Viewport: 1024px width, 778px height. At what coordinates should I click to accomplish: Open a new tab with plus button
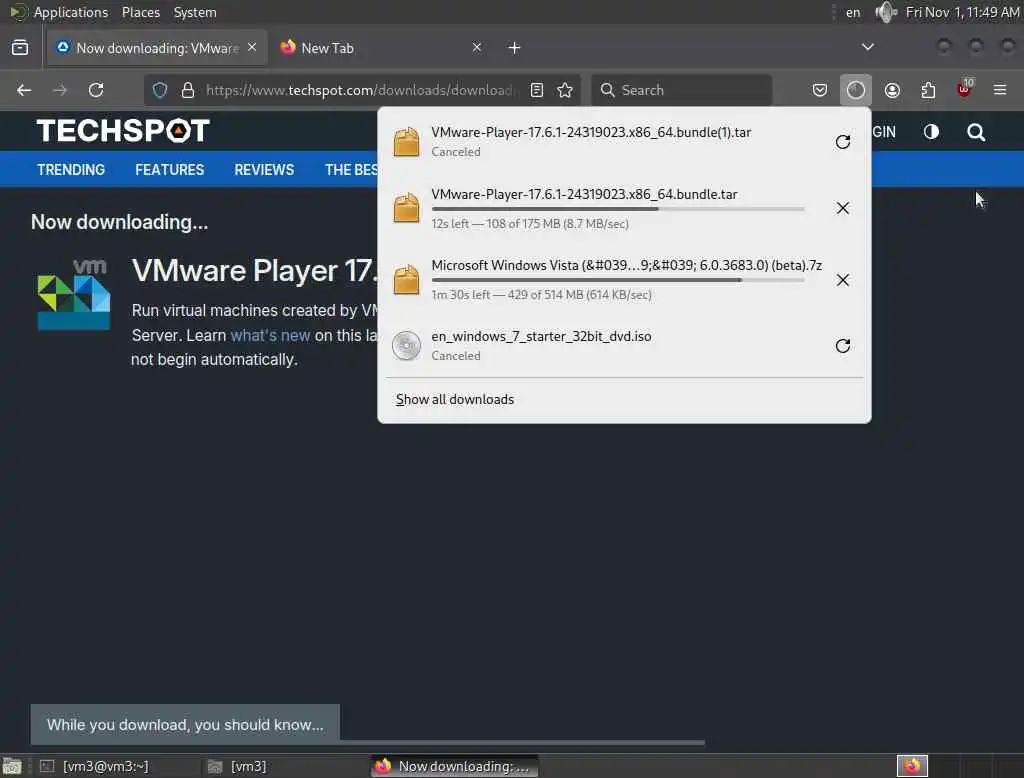pos(515,48)
